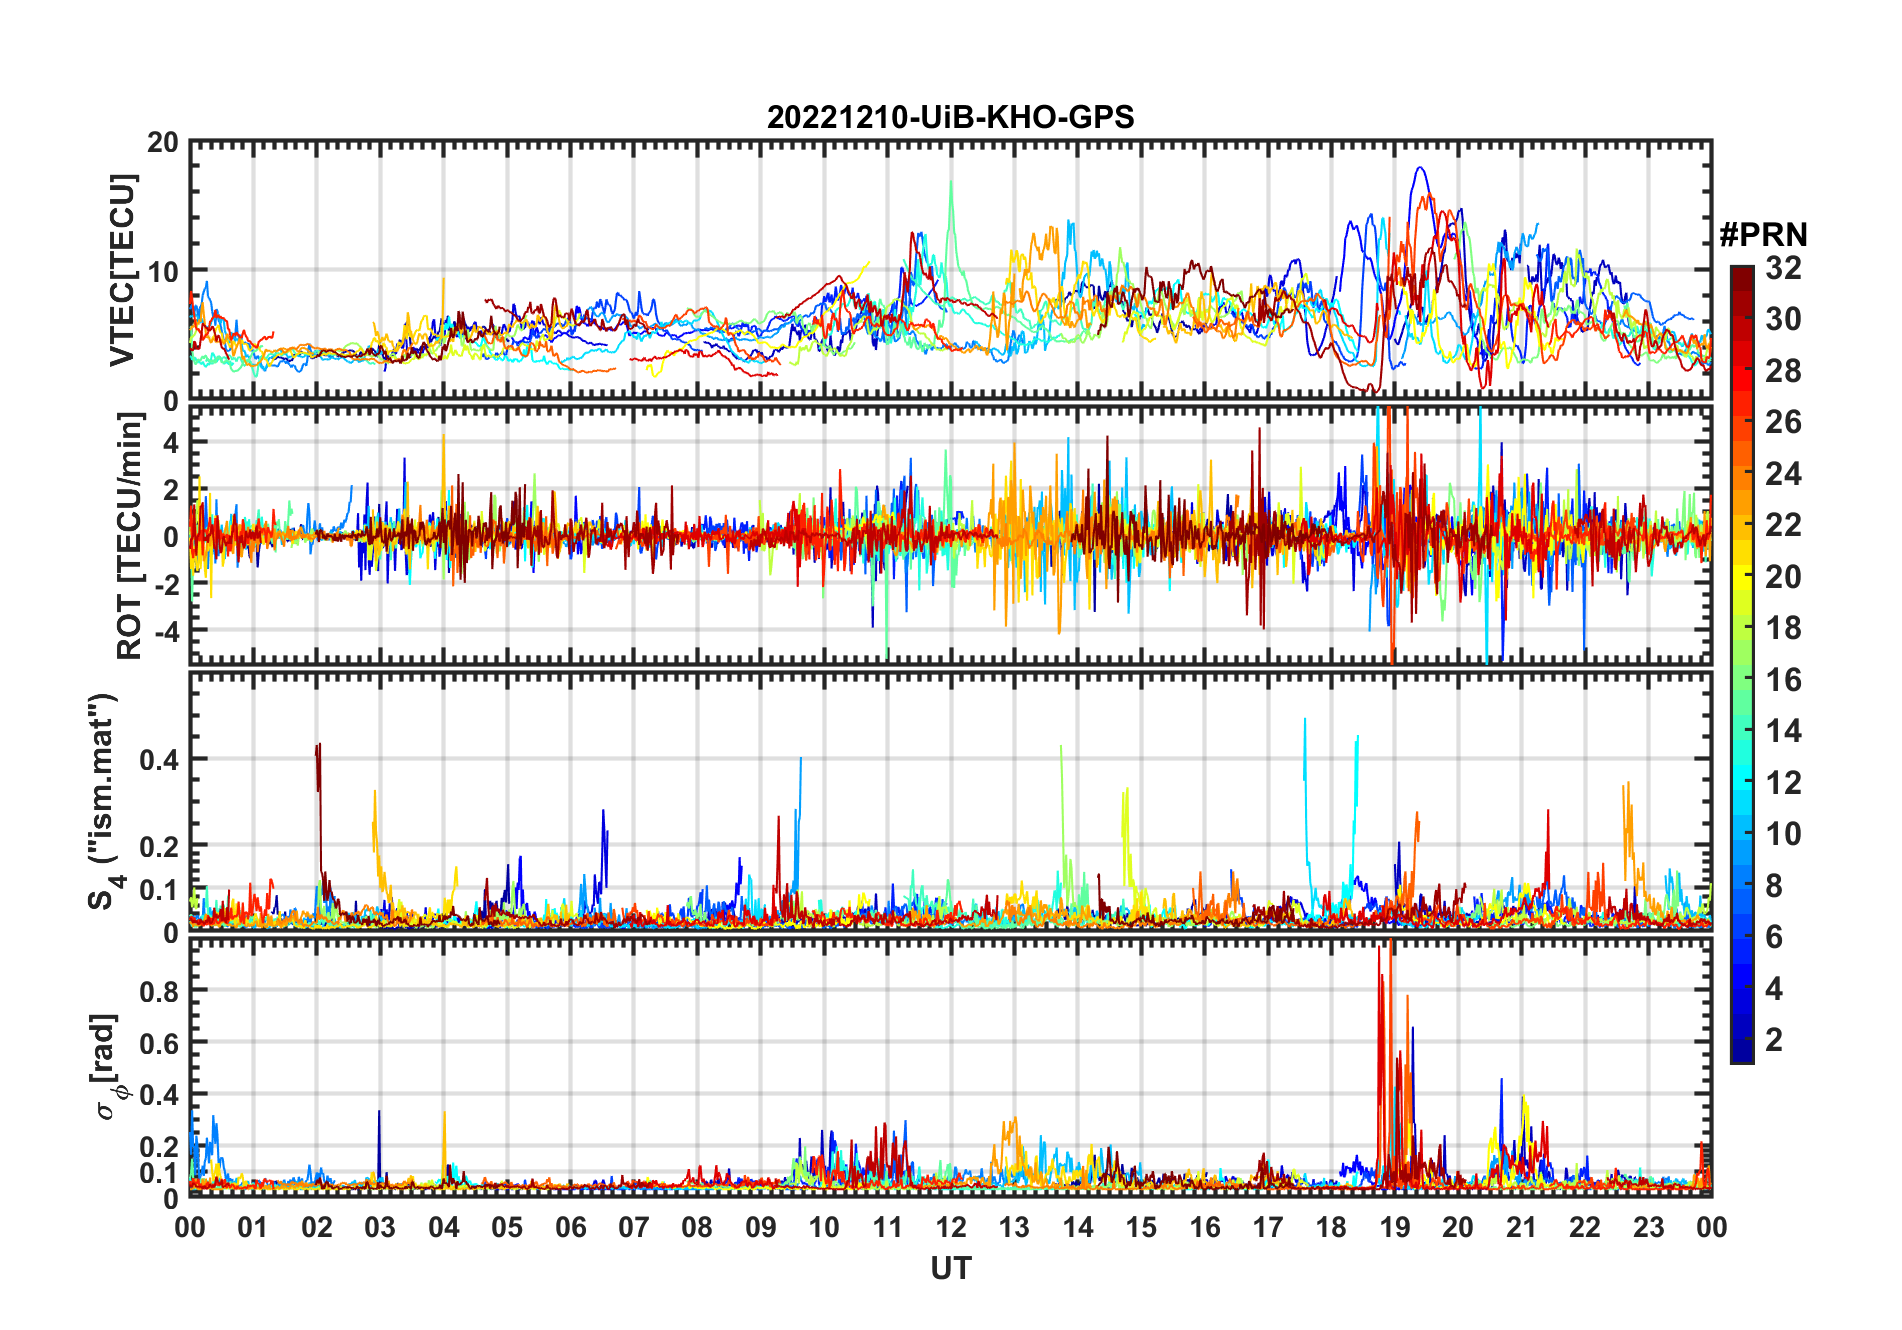
Task: Select colorbar tick label "28"
Action: click(x=1784, y=371)
